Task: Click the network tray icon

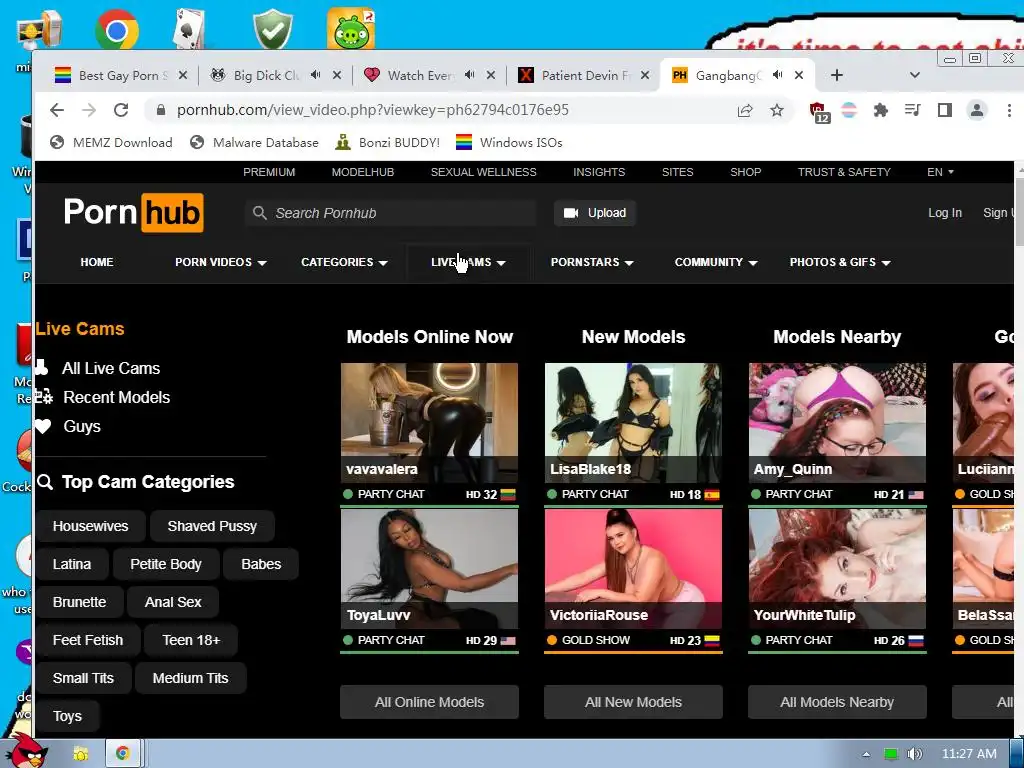Action: pyautogui.click(x=890, y=754)
